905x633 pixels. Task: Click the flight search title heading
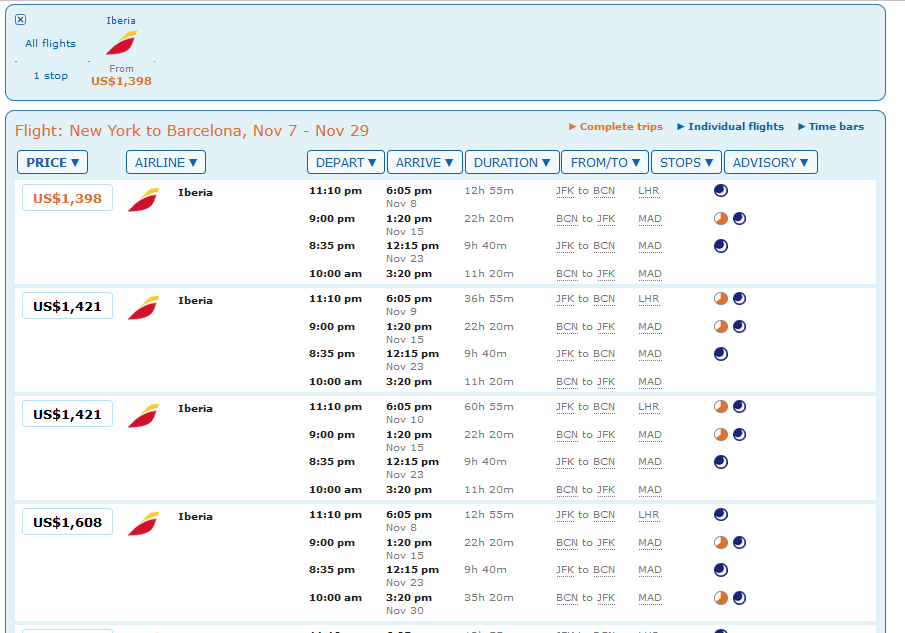(192, 130)
